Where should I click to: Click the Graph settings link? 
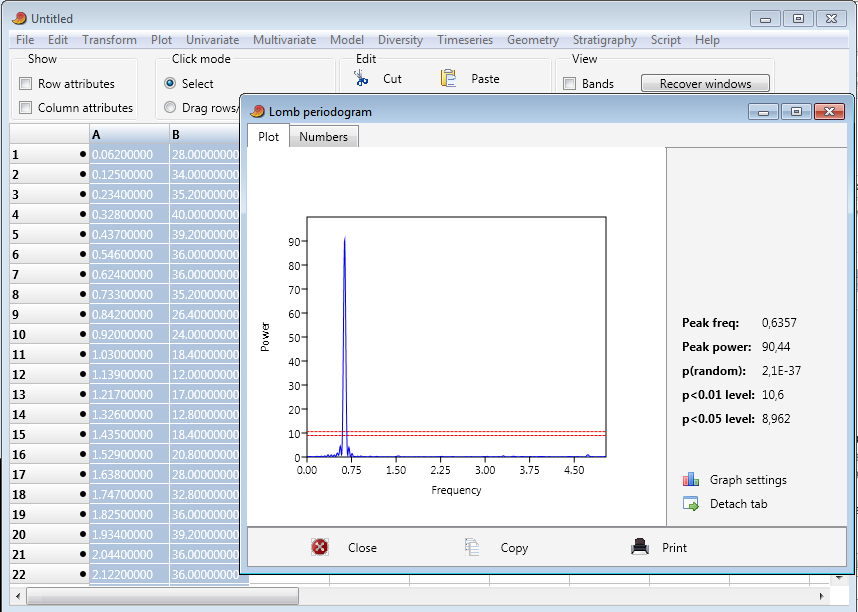click(748, 480)
